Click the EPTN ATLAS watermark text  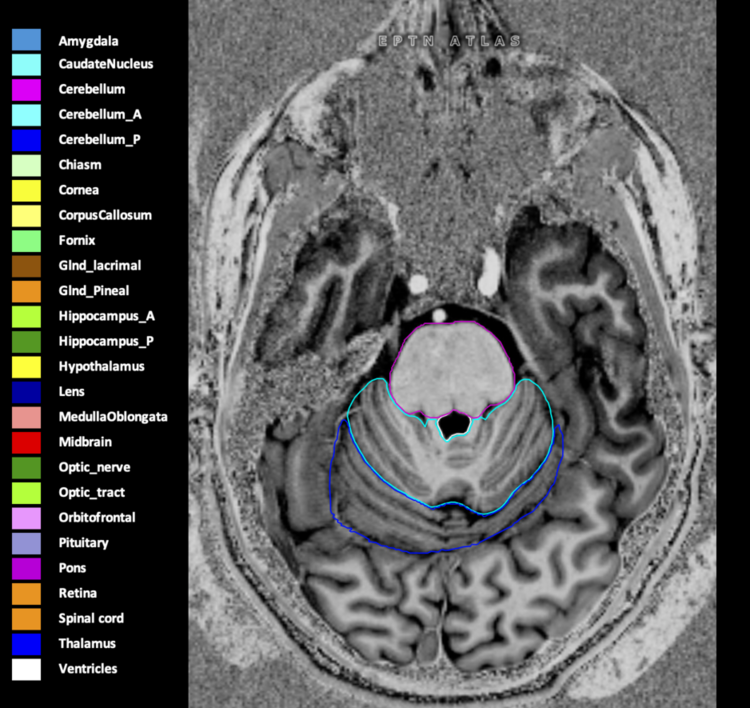coord(449,41)
